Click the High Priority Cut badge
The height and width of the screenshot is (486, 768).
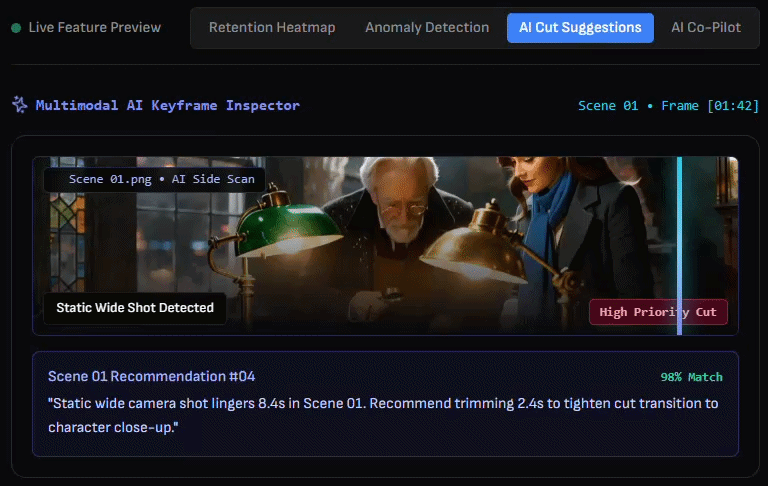click(658, 312)
